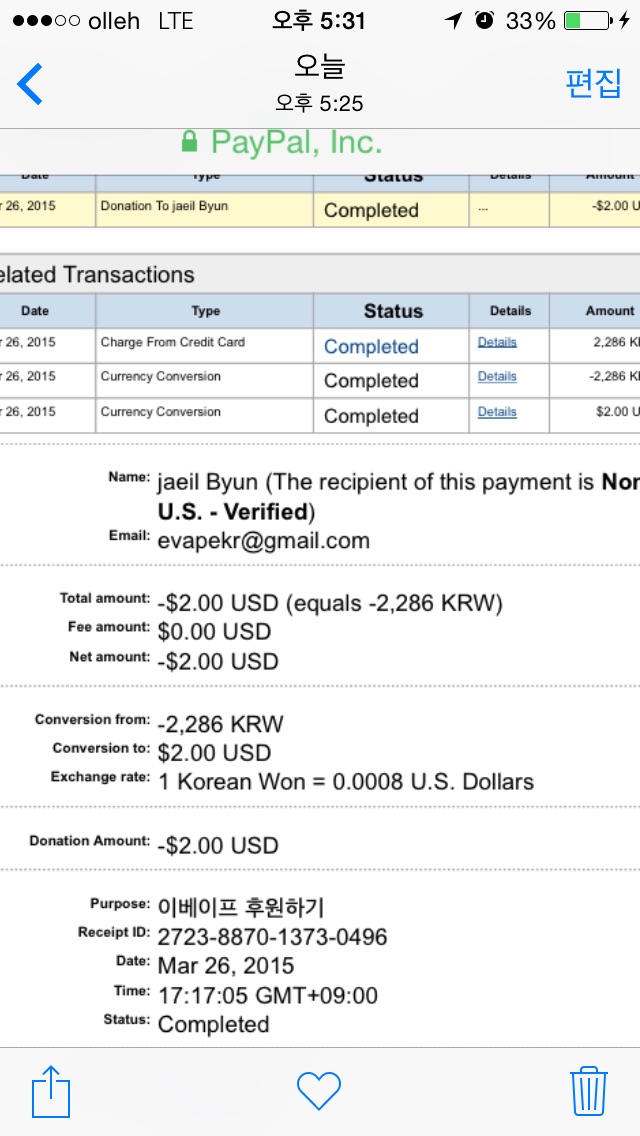Tap the 오늘 title in navigation bar
640x1136 pixels.
(319, 68)
